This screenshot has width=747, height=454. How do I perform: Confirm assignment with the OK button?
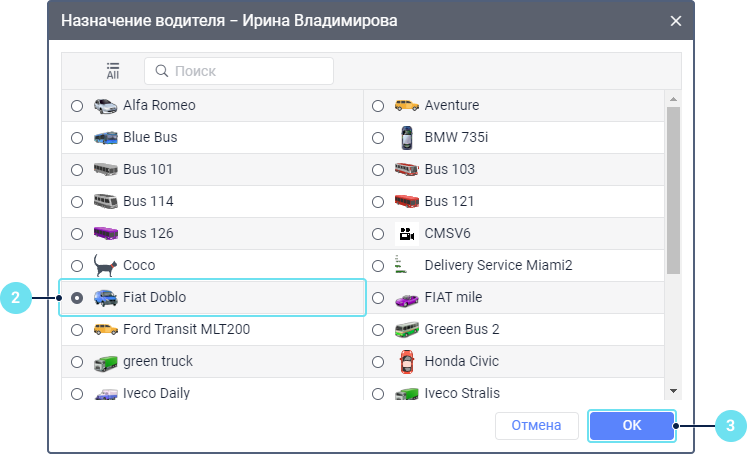pyautogui.click(x=632, y=425)
